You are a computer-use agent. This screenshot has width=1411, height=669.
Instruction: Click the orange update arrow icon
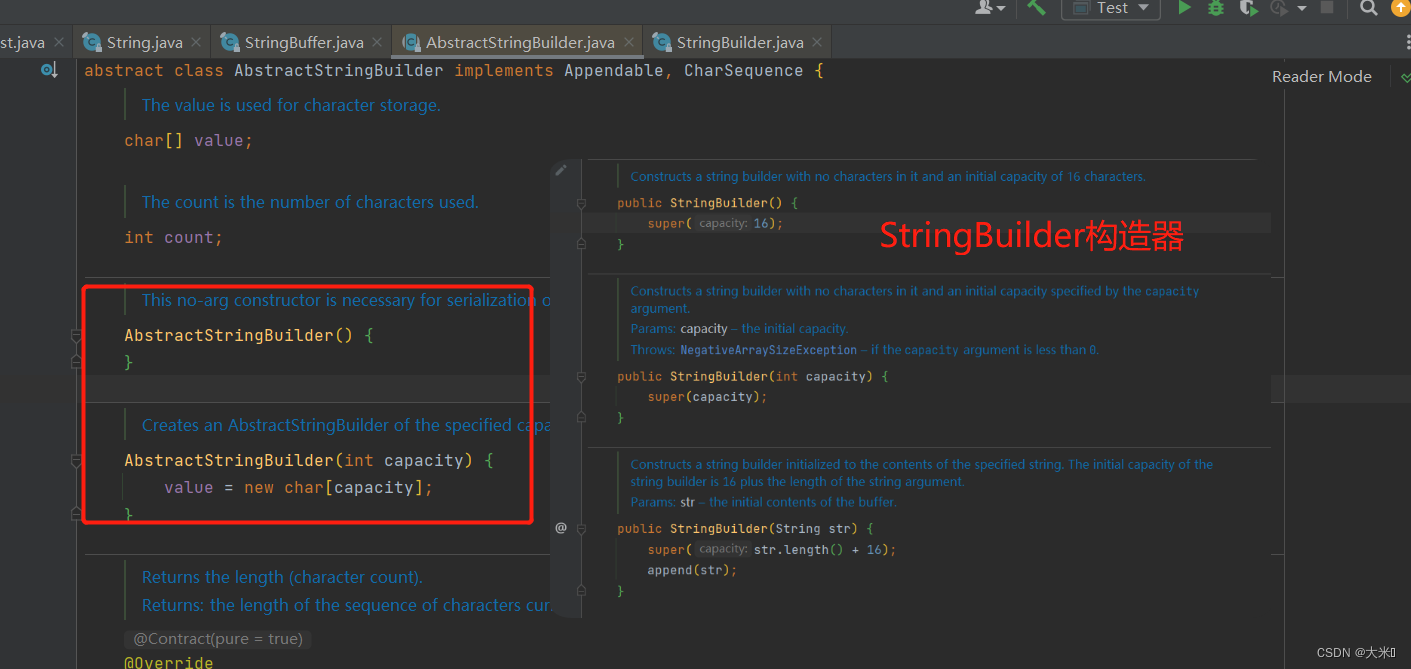pyautogui.click(x=1400, y=8)
